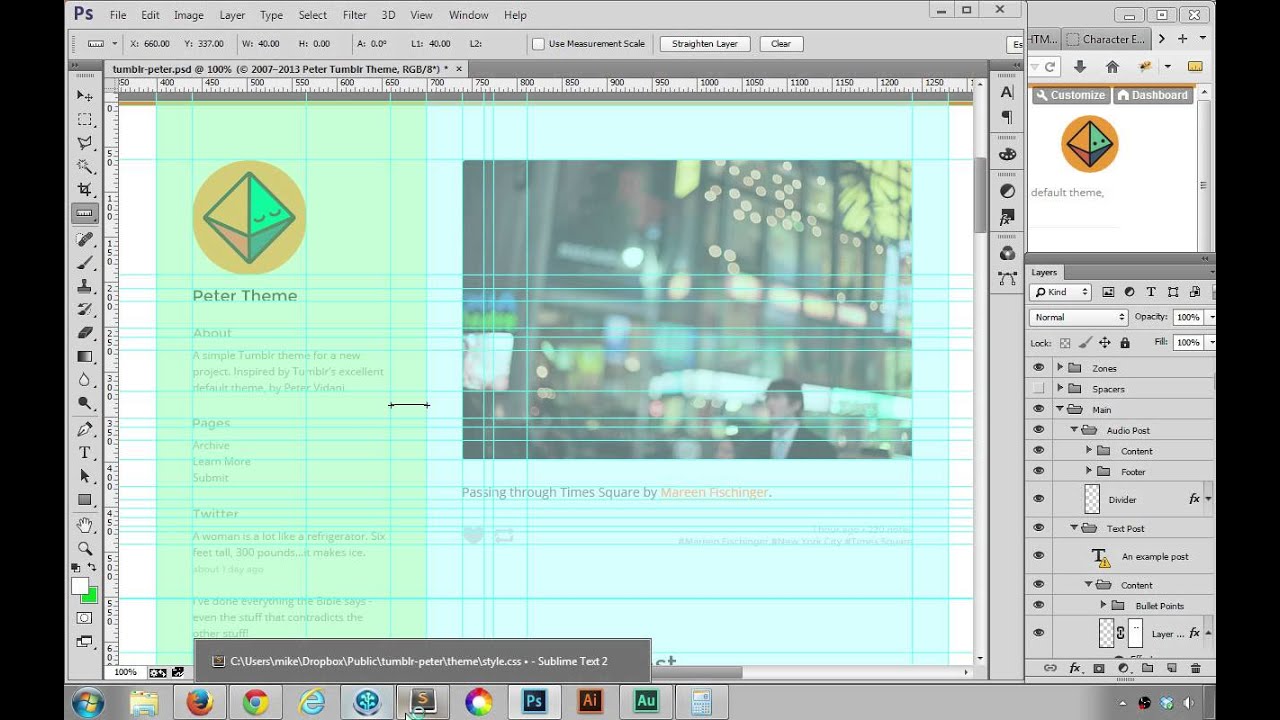This screenshot has width=1280, height=720.
Task: Toggle Quick Mask mode icon
Action: point(85,618)
